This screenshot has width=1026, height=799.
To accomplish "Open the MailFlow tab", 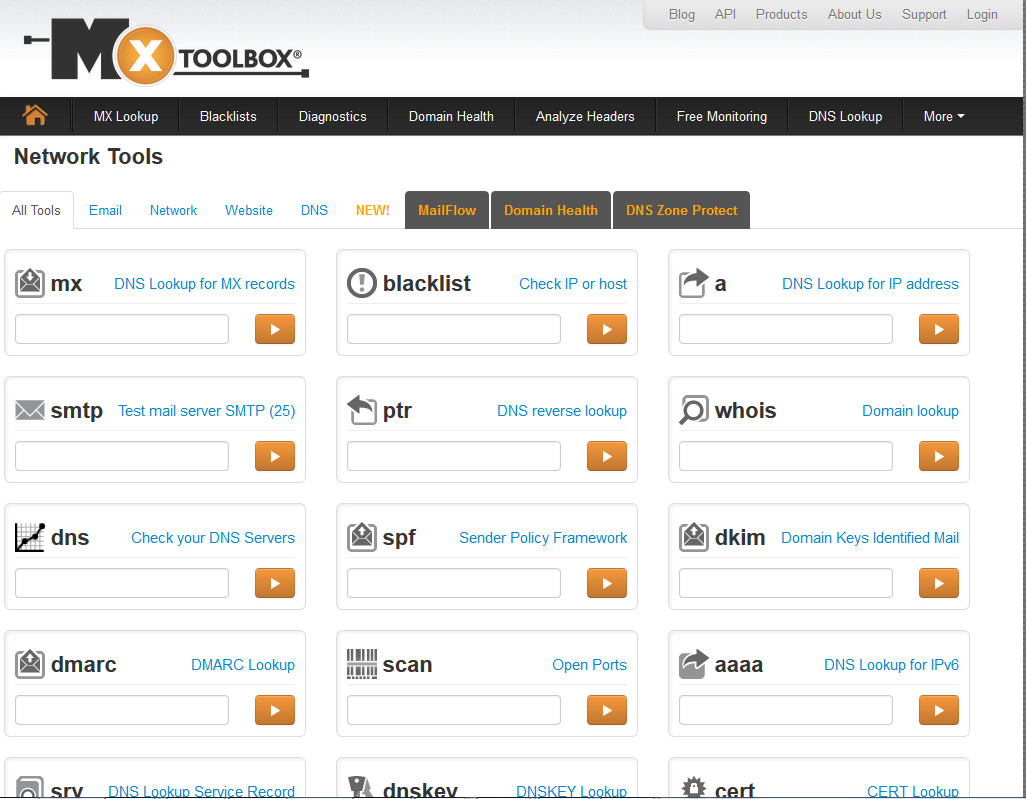I will pyautogui.click(x=446, y=210).
